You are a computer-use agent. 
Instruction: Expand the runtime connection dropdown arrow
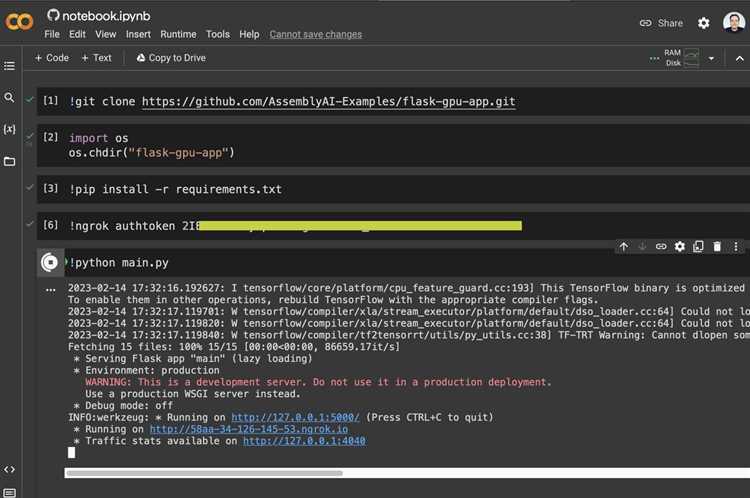click(x=711, y=58)
